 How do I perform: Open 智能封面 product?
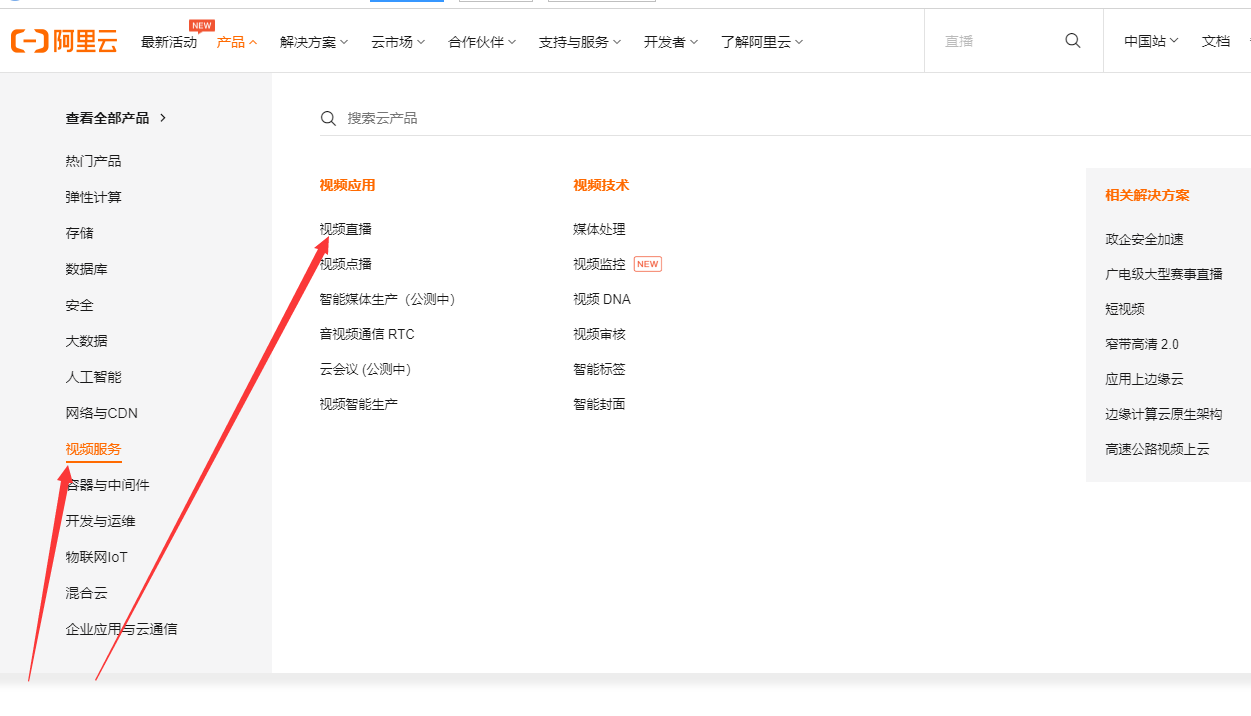click(x=599, y=404)
